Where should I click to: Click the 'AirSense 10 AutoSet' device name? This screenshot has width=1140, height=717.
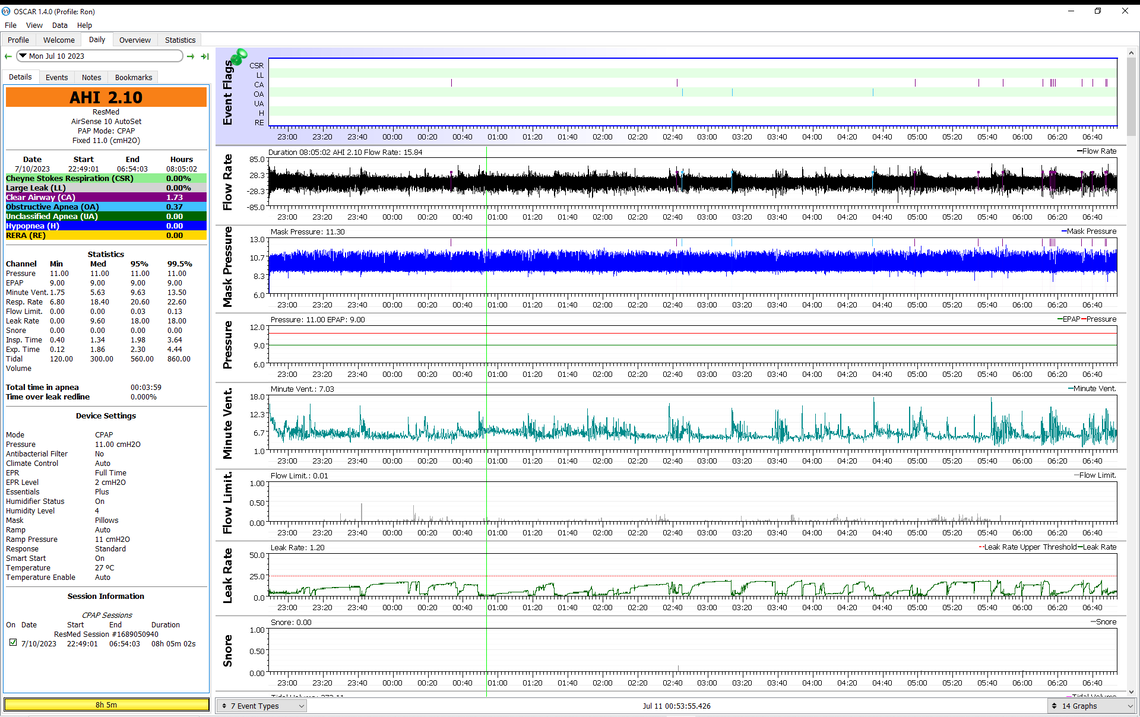pyautogui.click(x=106, y=121)
